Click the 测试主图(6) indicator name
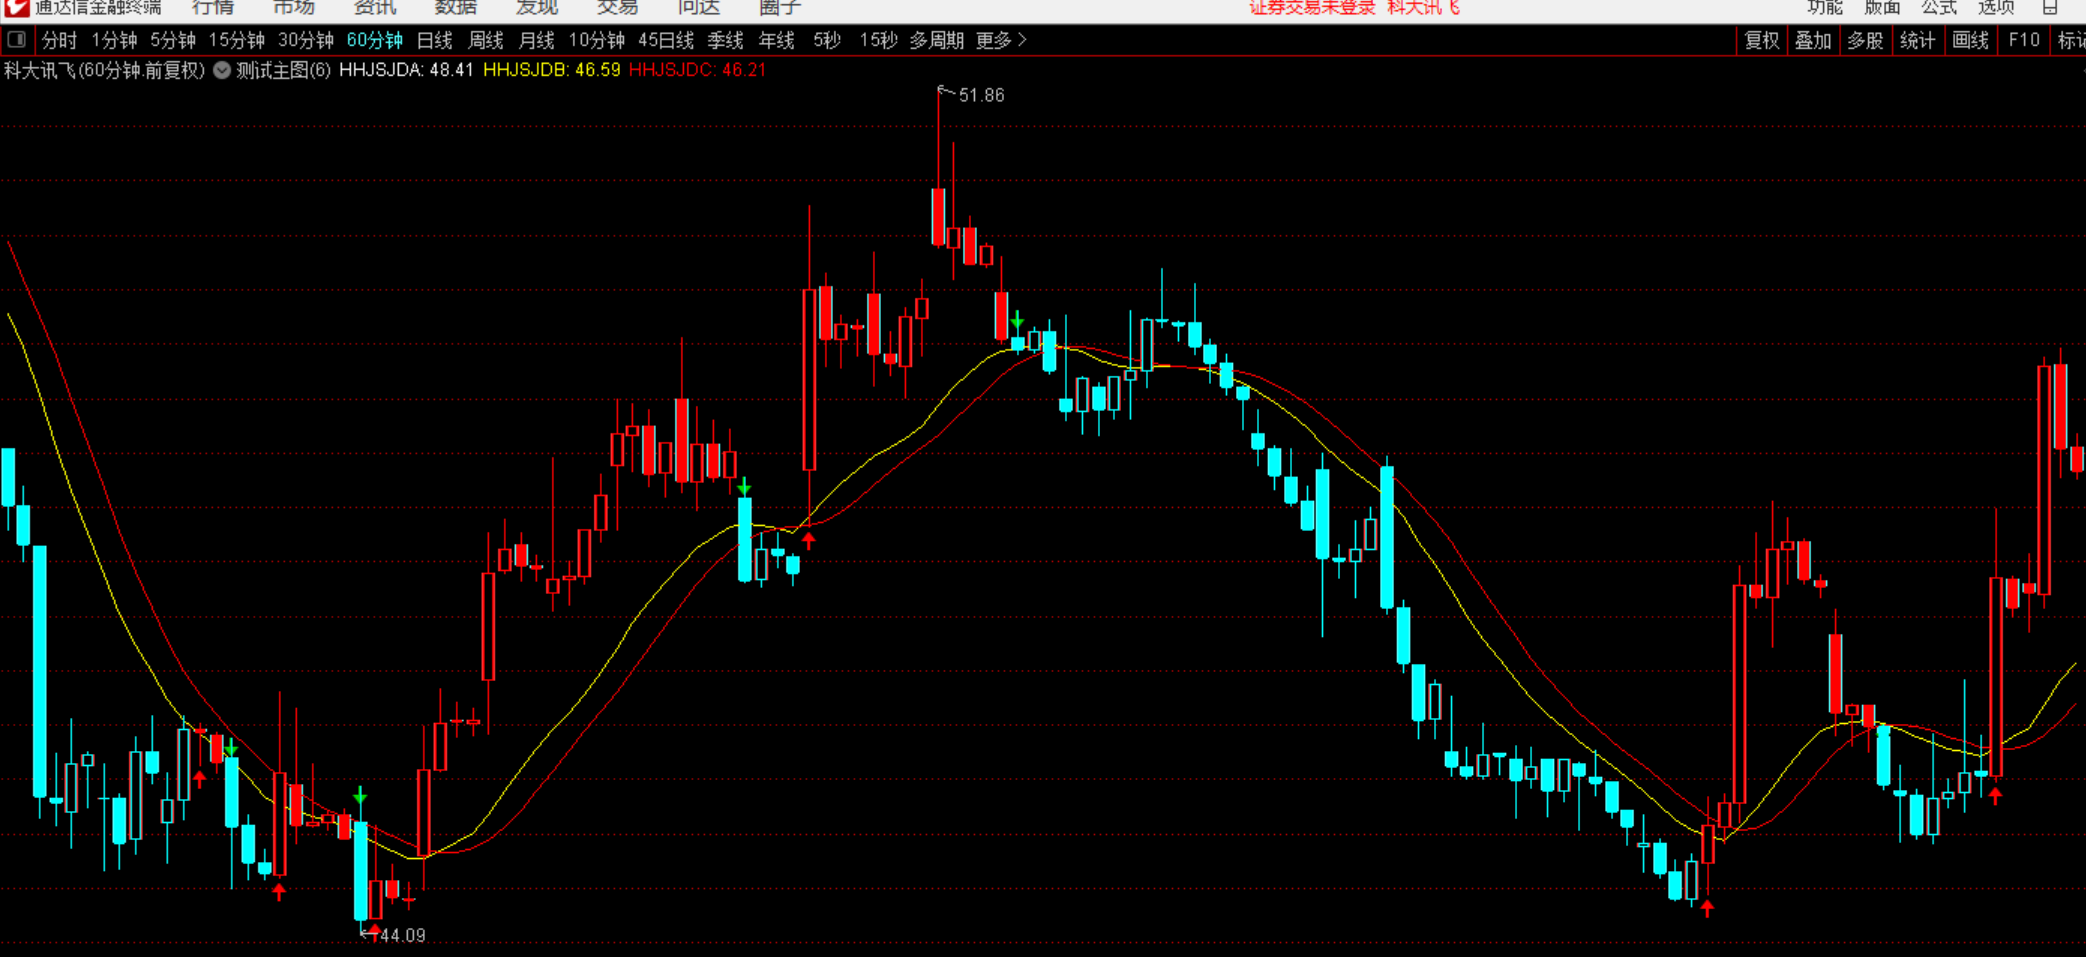This screenshot has height=957, width=2086. coord(283,70)
